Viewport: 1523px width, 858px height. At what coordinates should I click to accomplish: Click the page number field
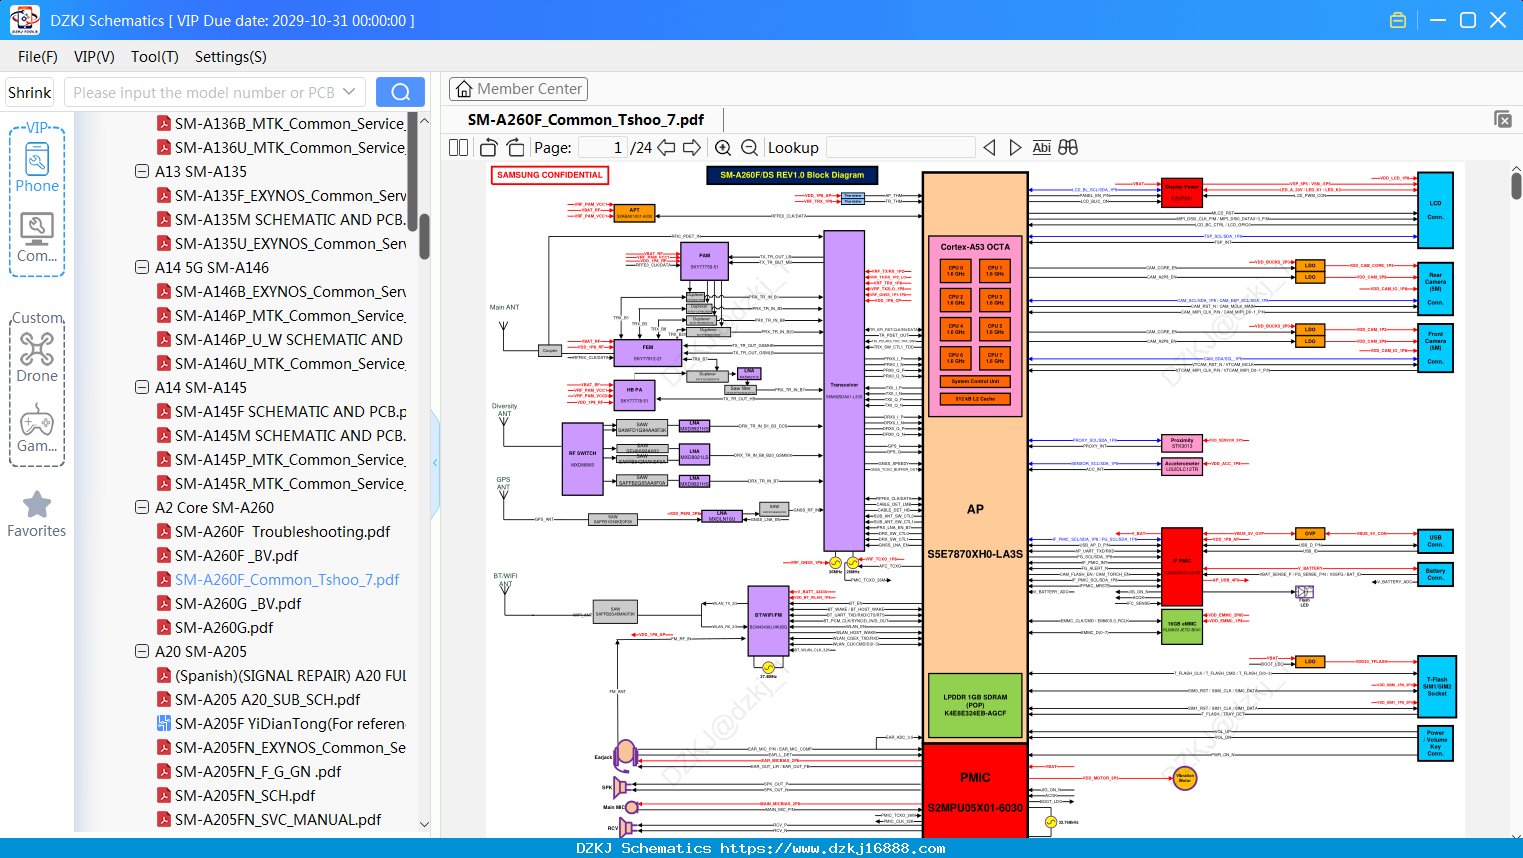602,148
